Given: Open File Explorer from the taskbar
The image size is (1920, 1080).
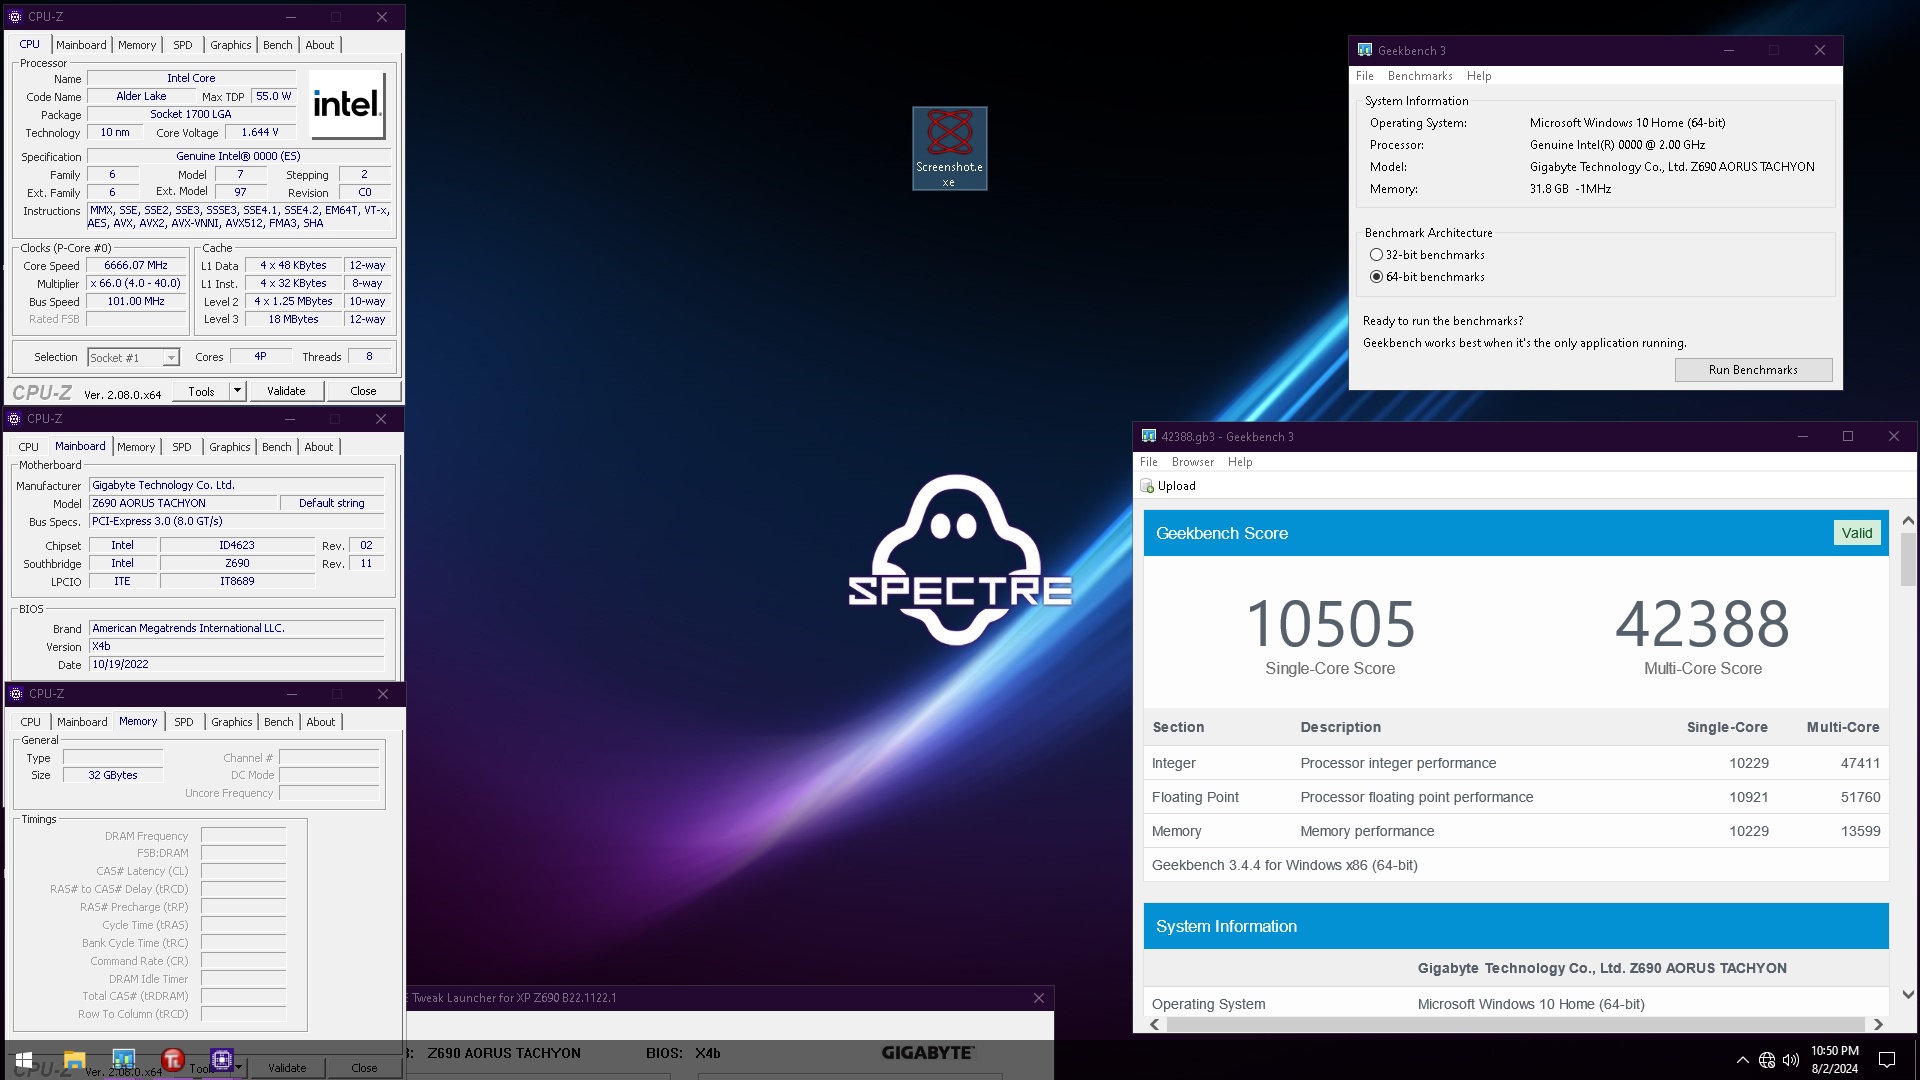Looking at the screenshot, I should coord(74,1060).
